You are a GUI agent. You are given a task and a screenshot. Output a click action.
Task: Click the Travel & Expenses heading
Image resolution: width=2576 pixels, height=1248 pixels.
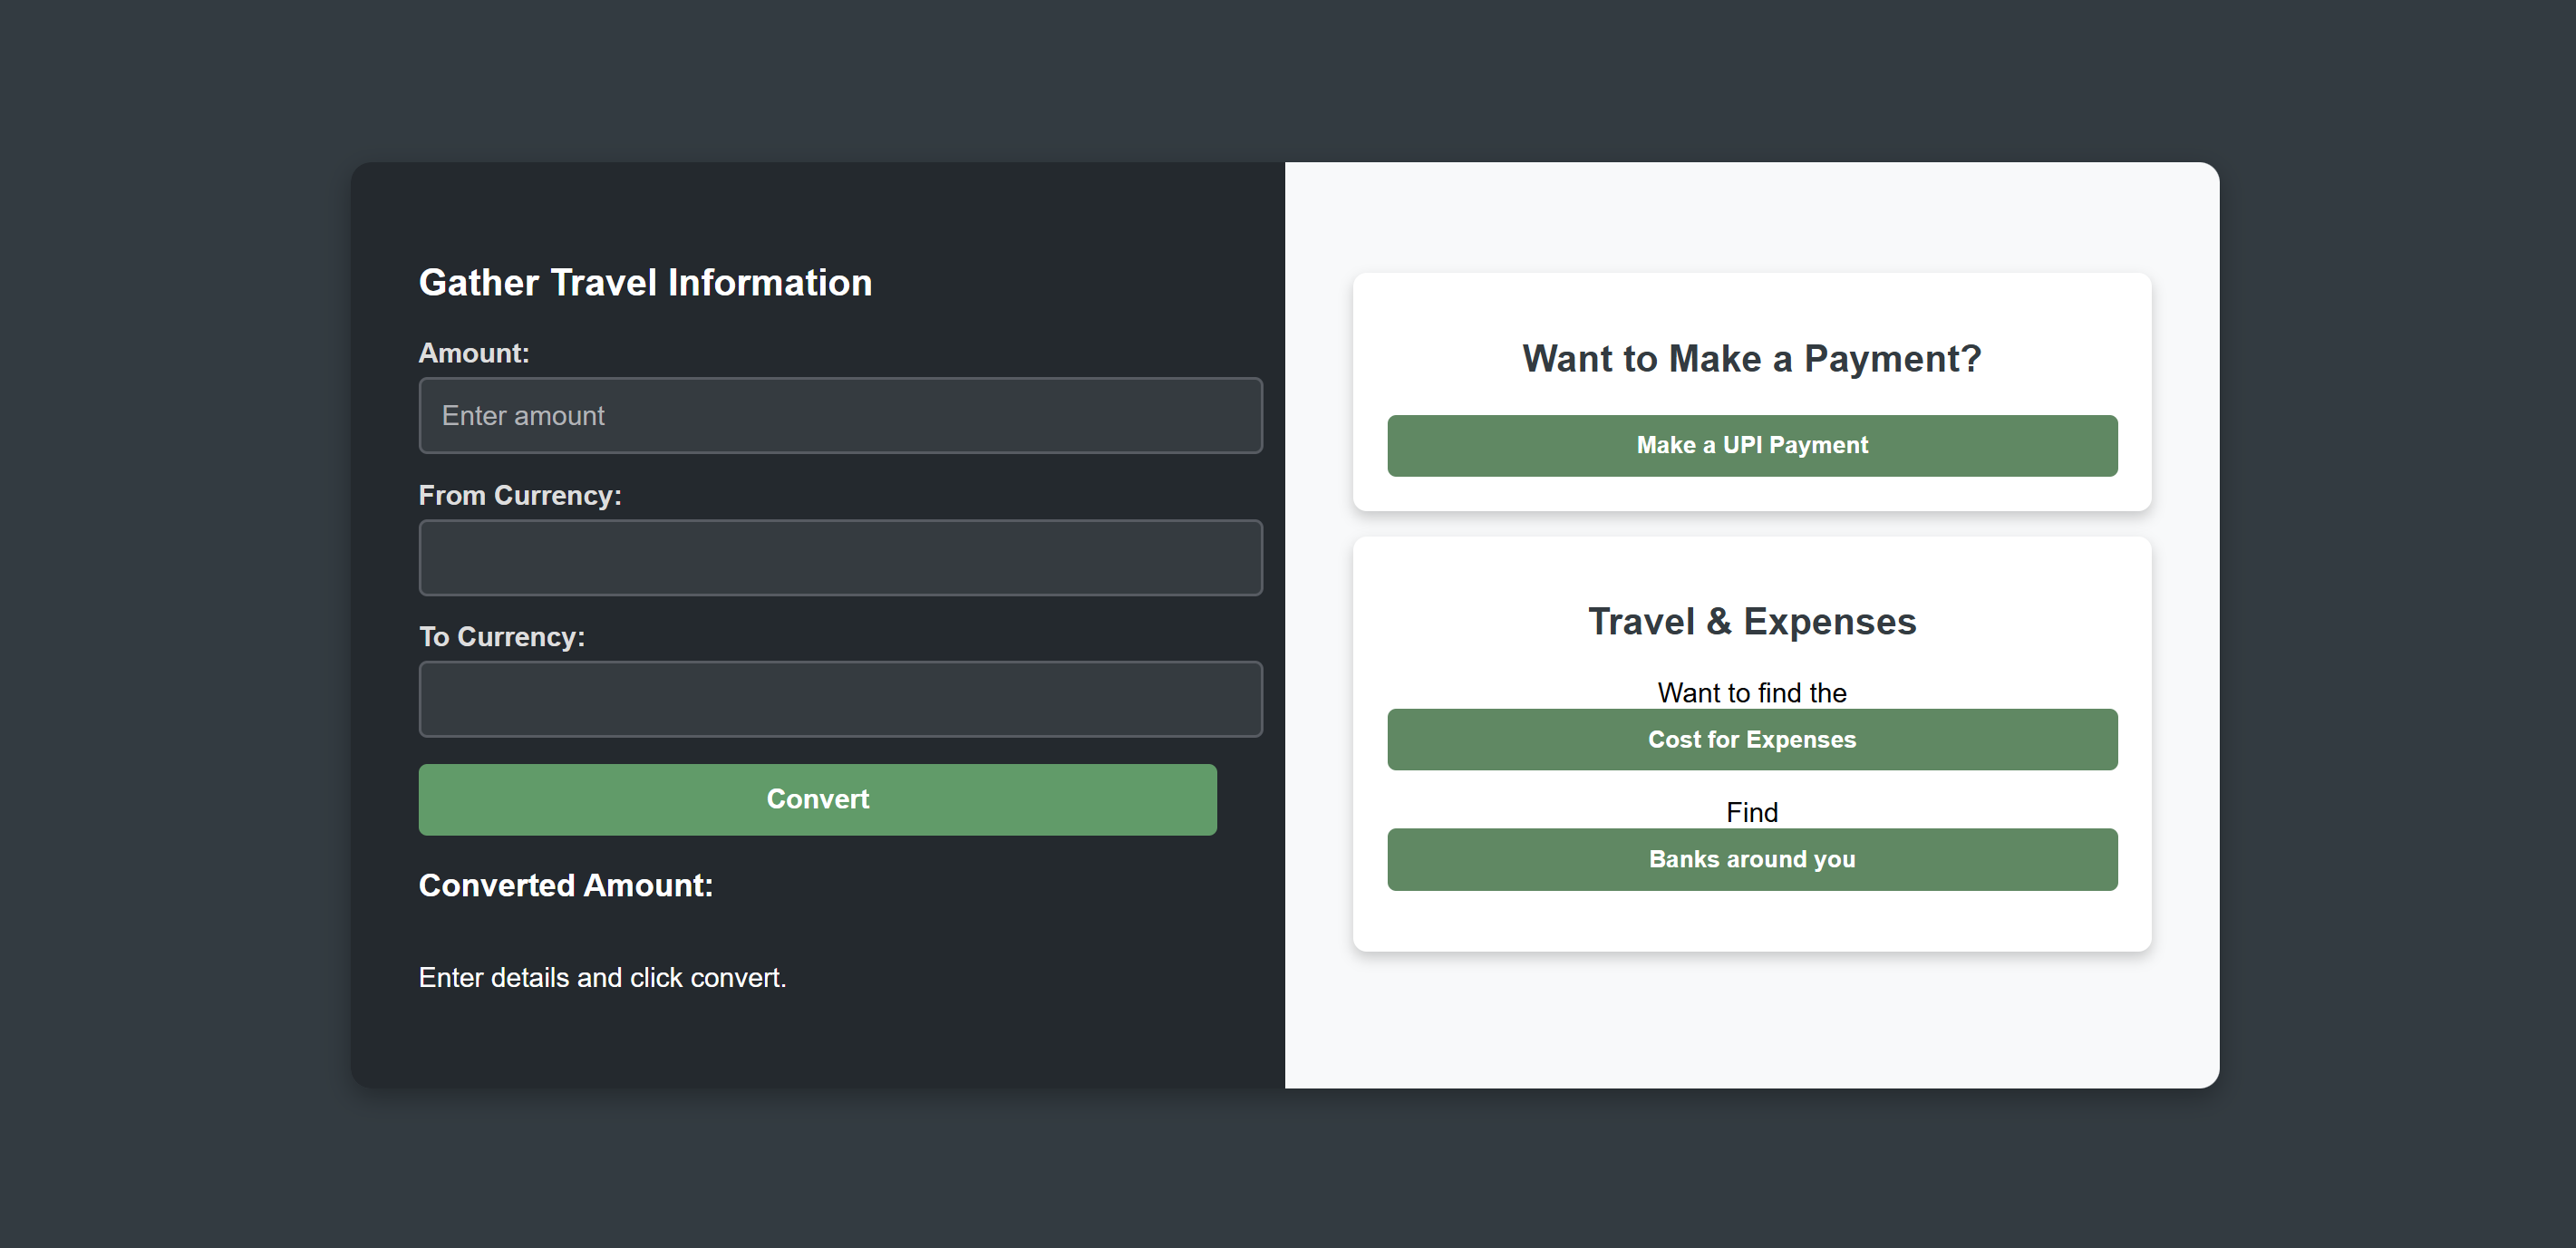pos(1752,620)
